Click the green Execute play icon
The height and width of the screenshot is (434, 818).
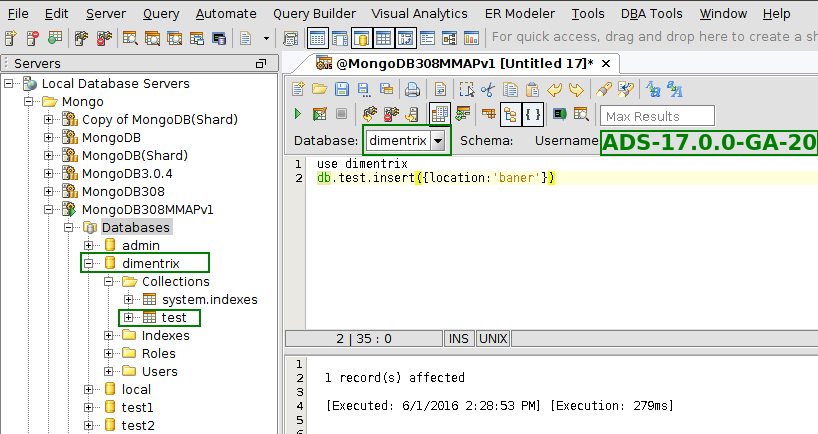coord(298,114)
